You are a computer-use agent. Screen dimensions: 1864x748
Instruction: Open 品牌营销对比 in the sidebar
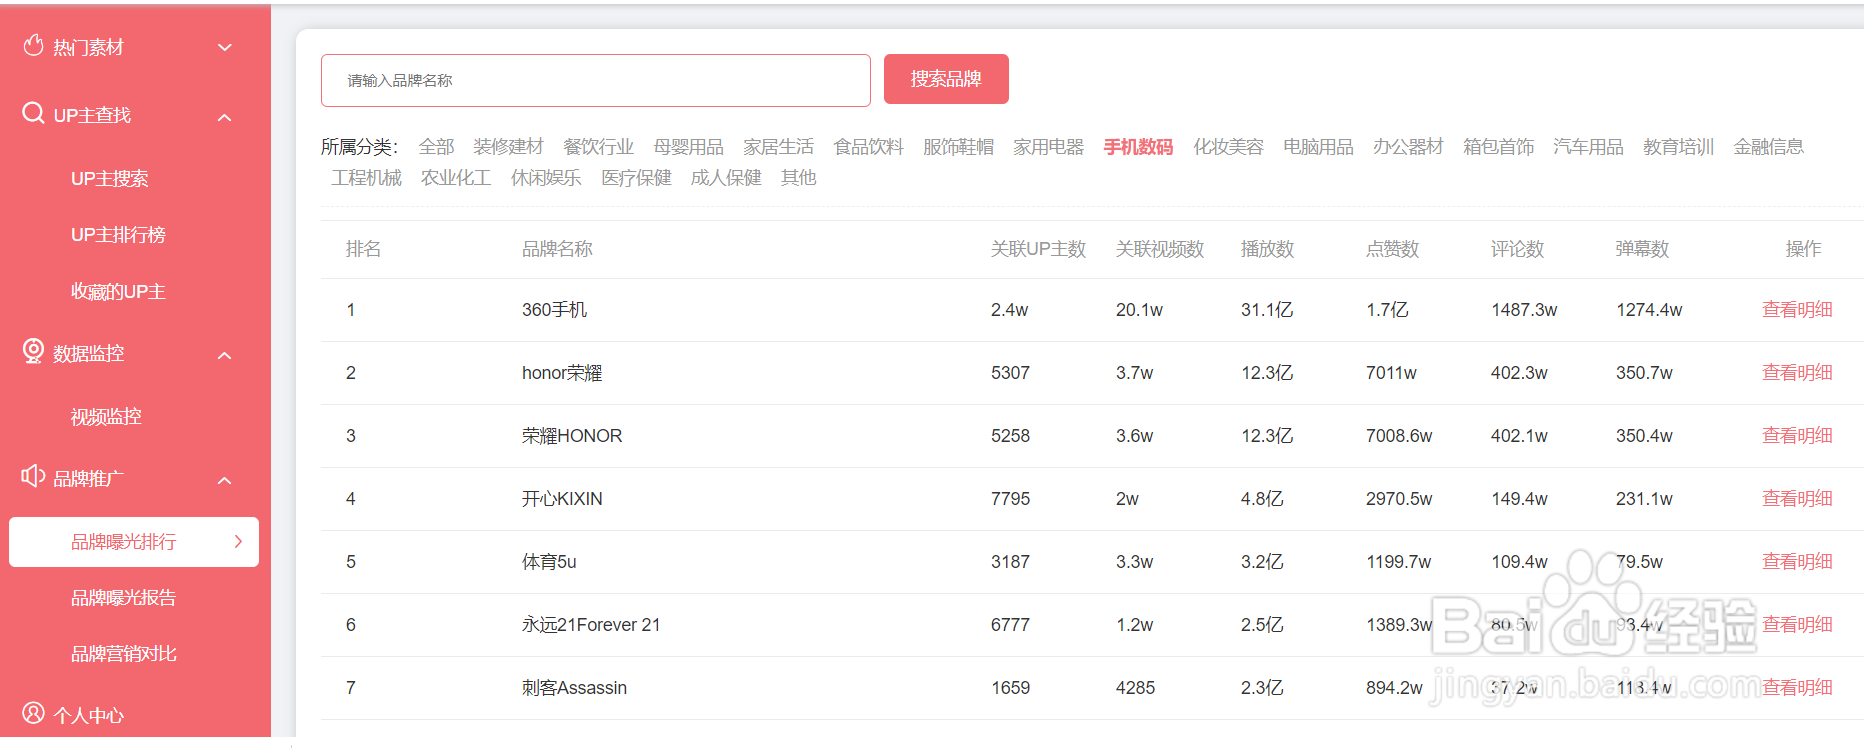pyautogui.click(x=123, y=653)
